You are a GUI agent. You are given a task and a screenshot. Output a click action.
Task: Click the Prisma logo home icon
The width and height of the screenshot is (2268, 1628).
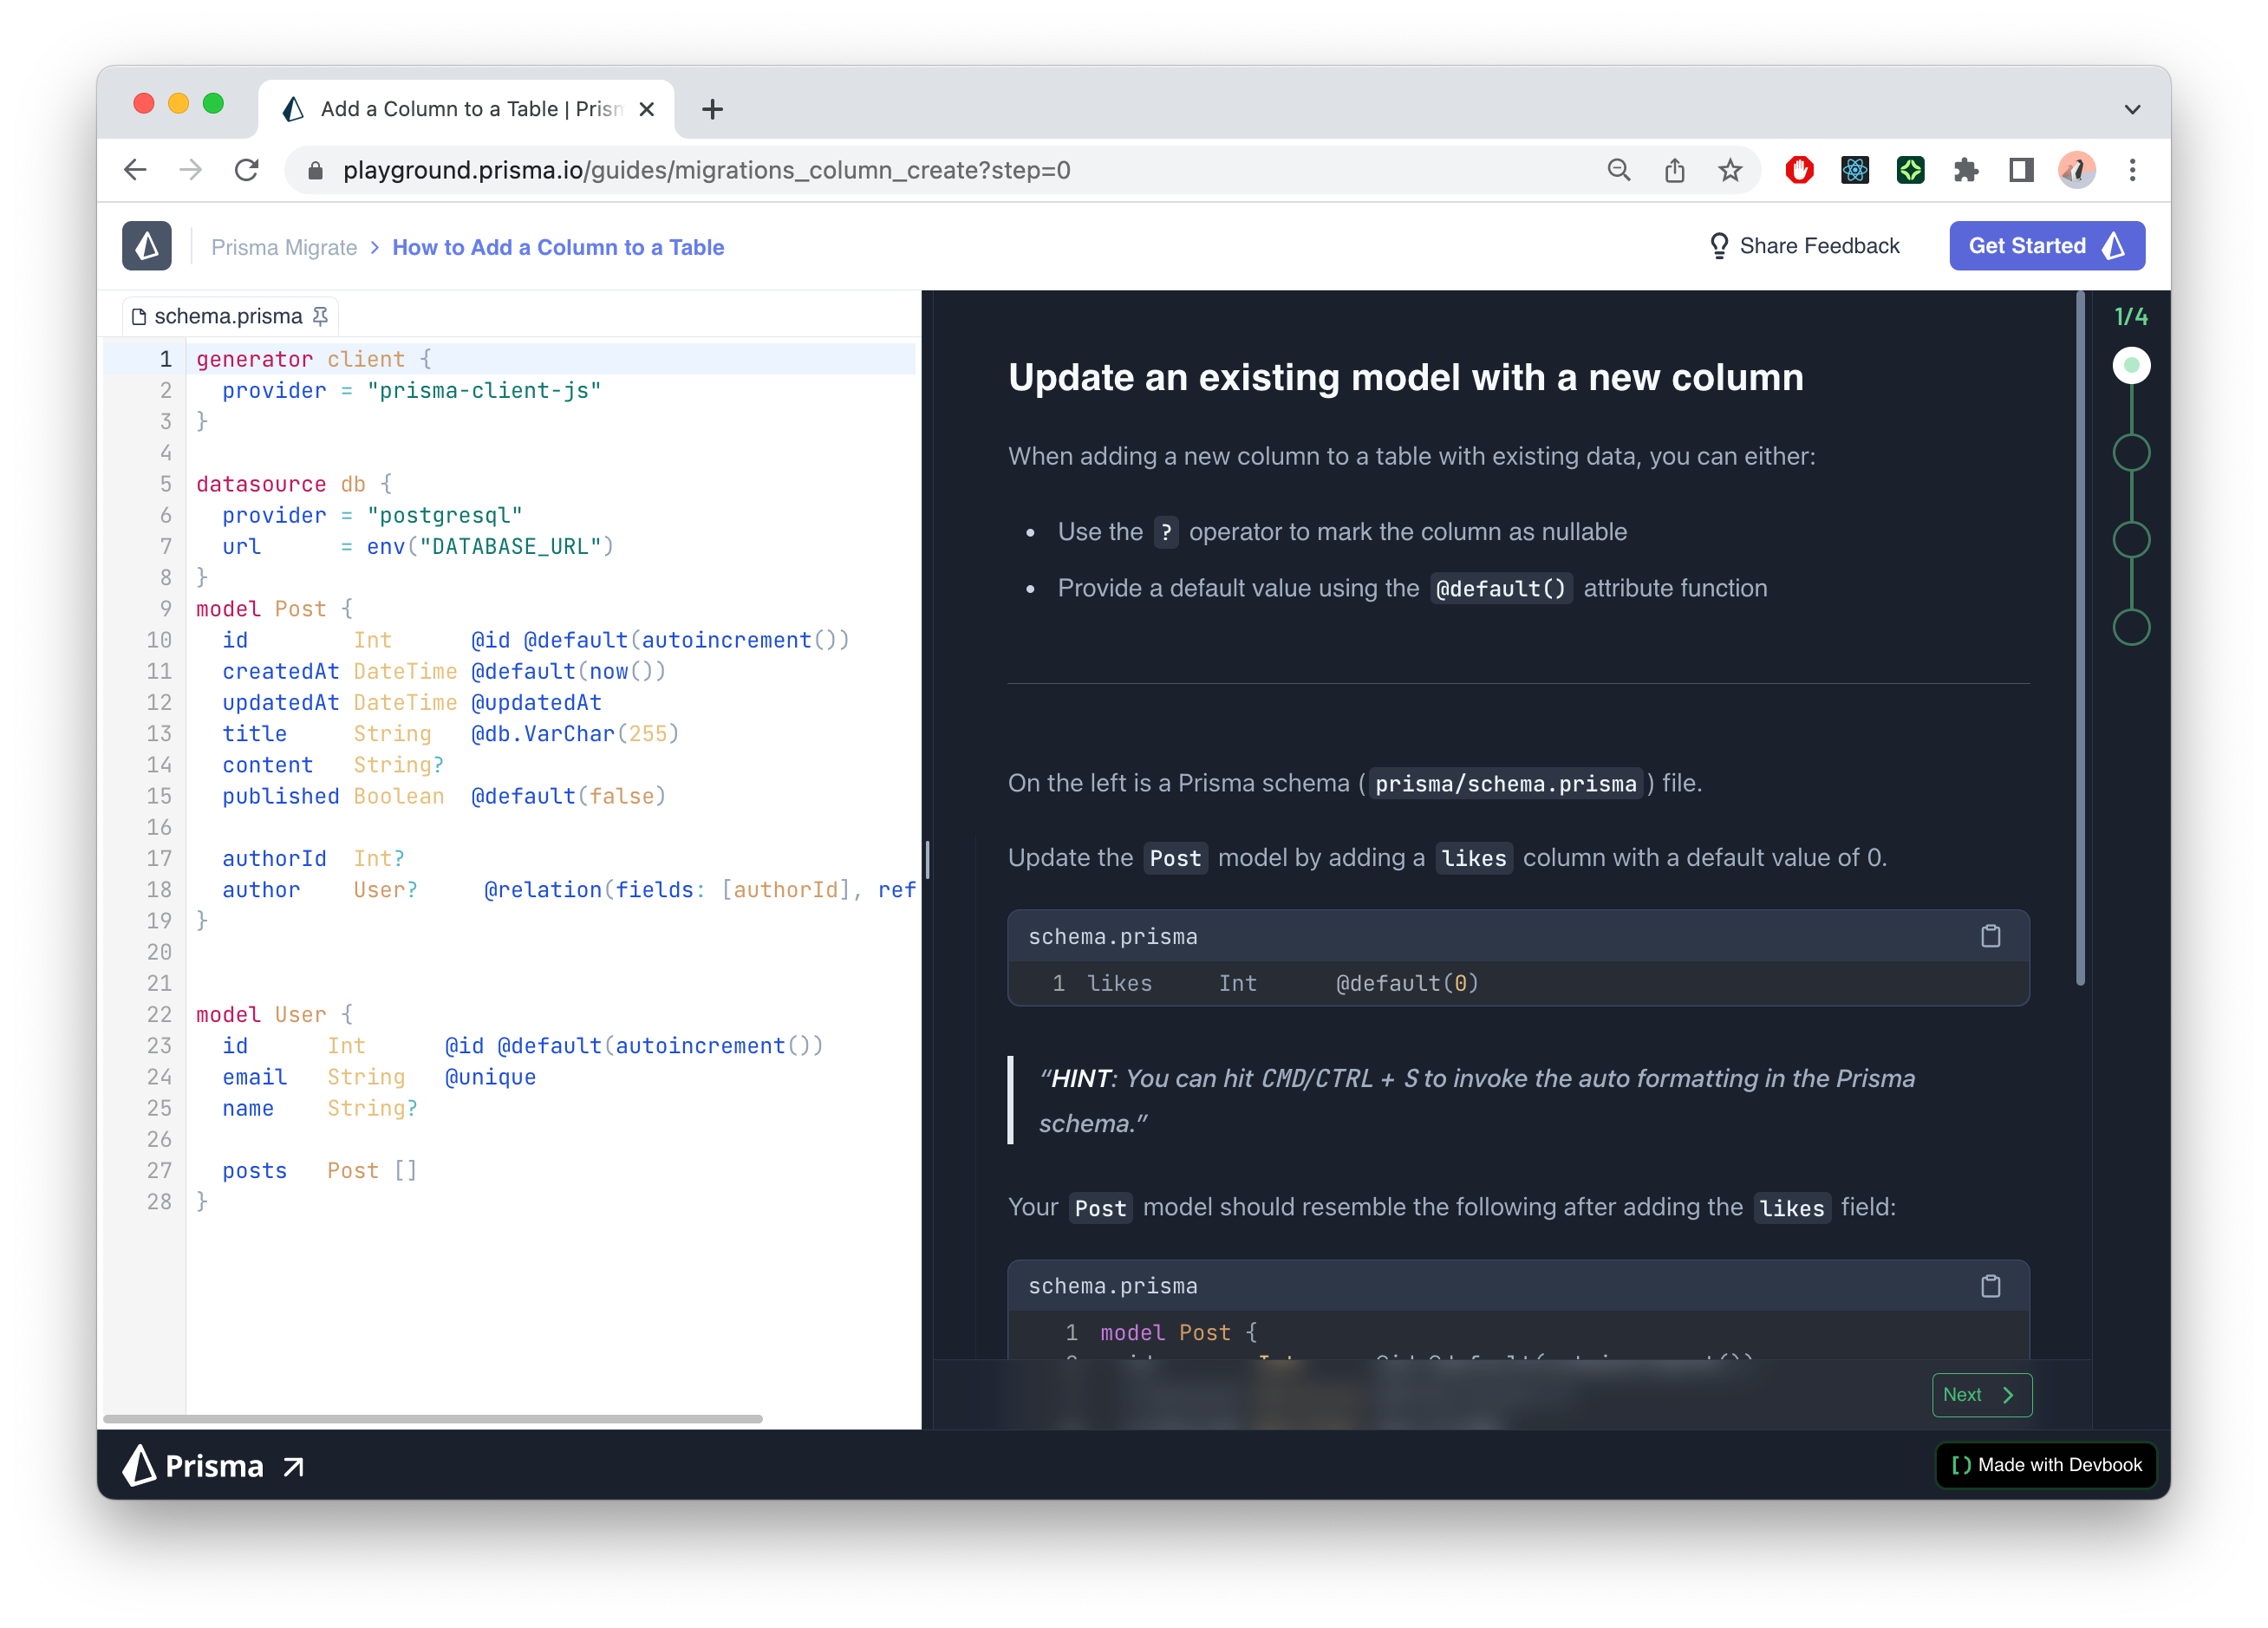147,246
